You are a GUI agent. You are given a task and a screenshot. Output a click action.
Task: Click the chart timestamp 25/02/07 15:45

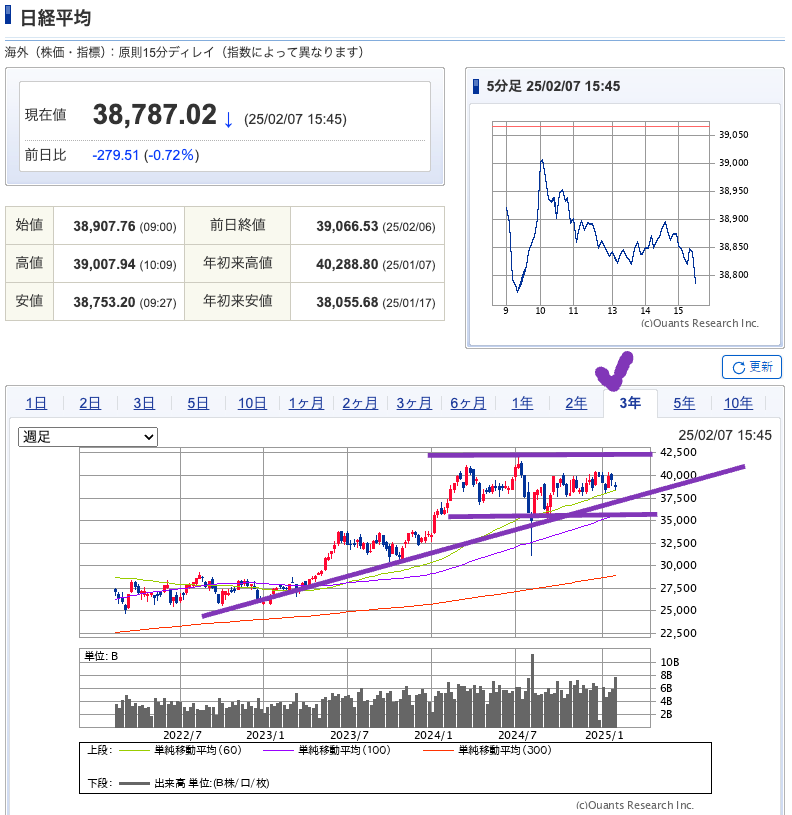tap(725, 435)
